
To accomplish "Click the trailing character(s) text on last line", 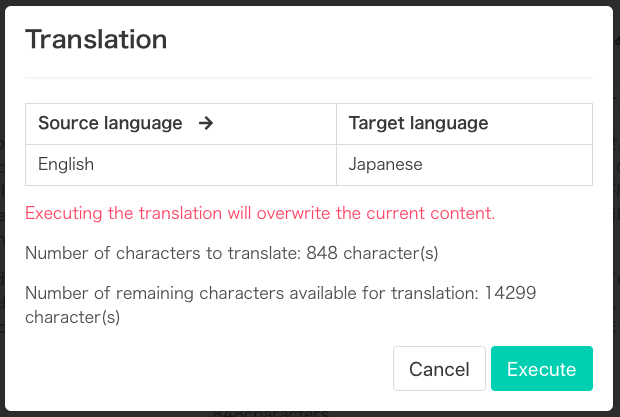I will 72,317.
